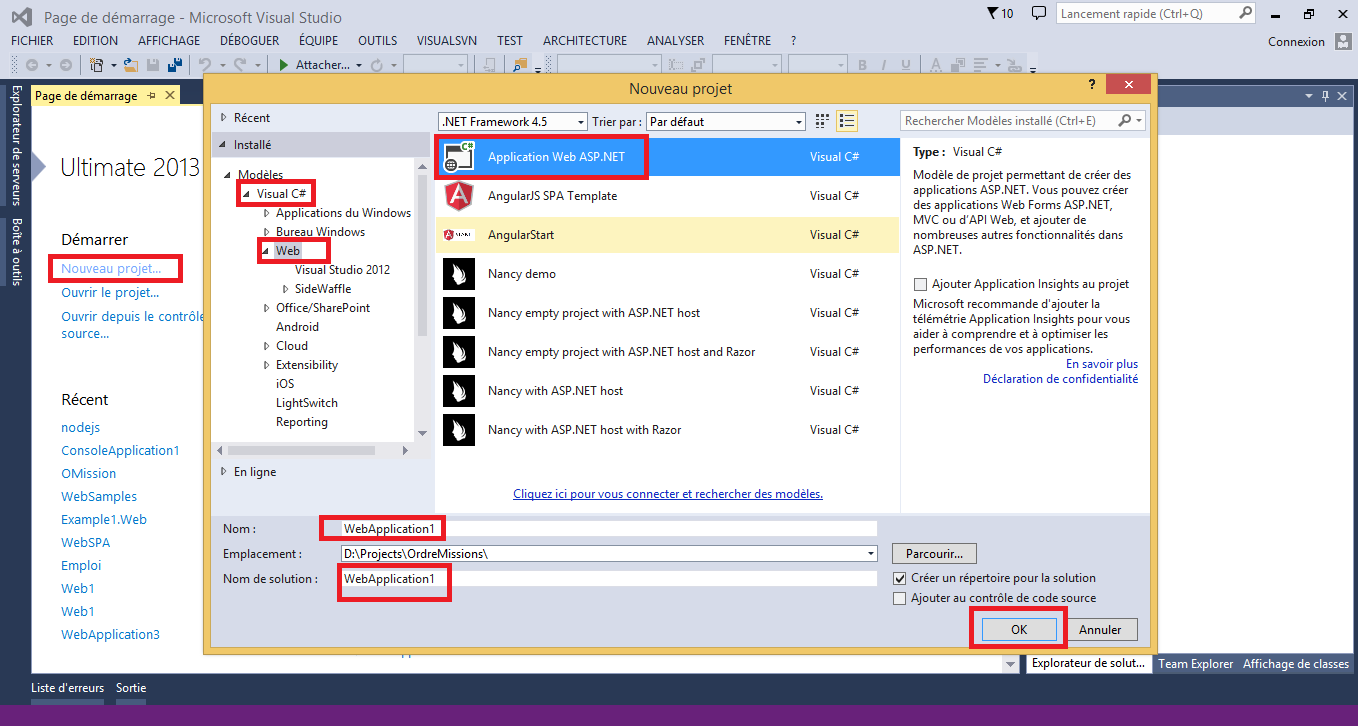1358x726 pixels.
Task: Enable Ajouter au contrôle de code source
Action: 900,598
